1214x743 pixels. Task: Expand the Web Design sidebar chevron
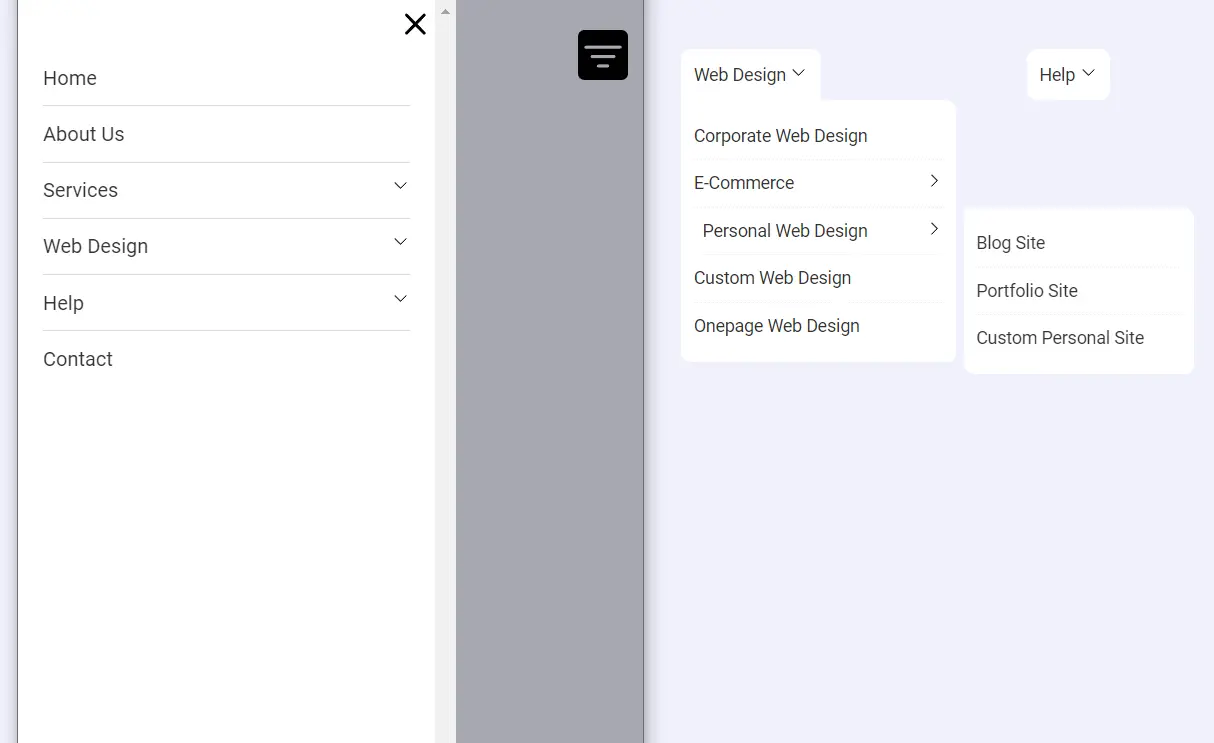tap(400, 242)
